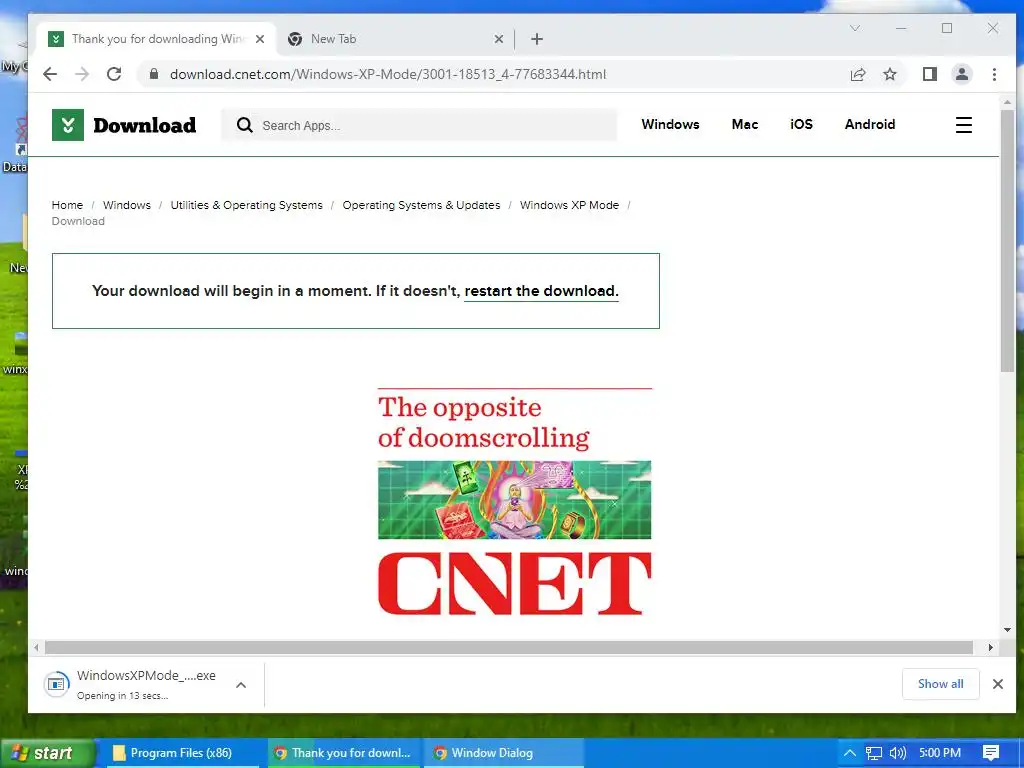1024x768 pixels.
Task: Close the 'Thank you for downloading' tab
Action: (260, 39)
